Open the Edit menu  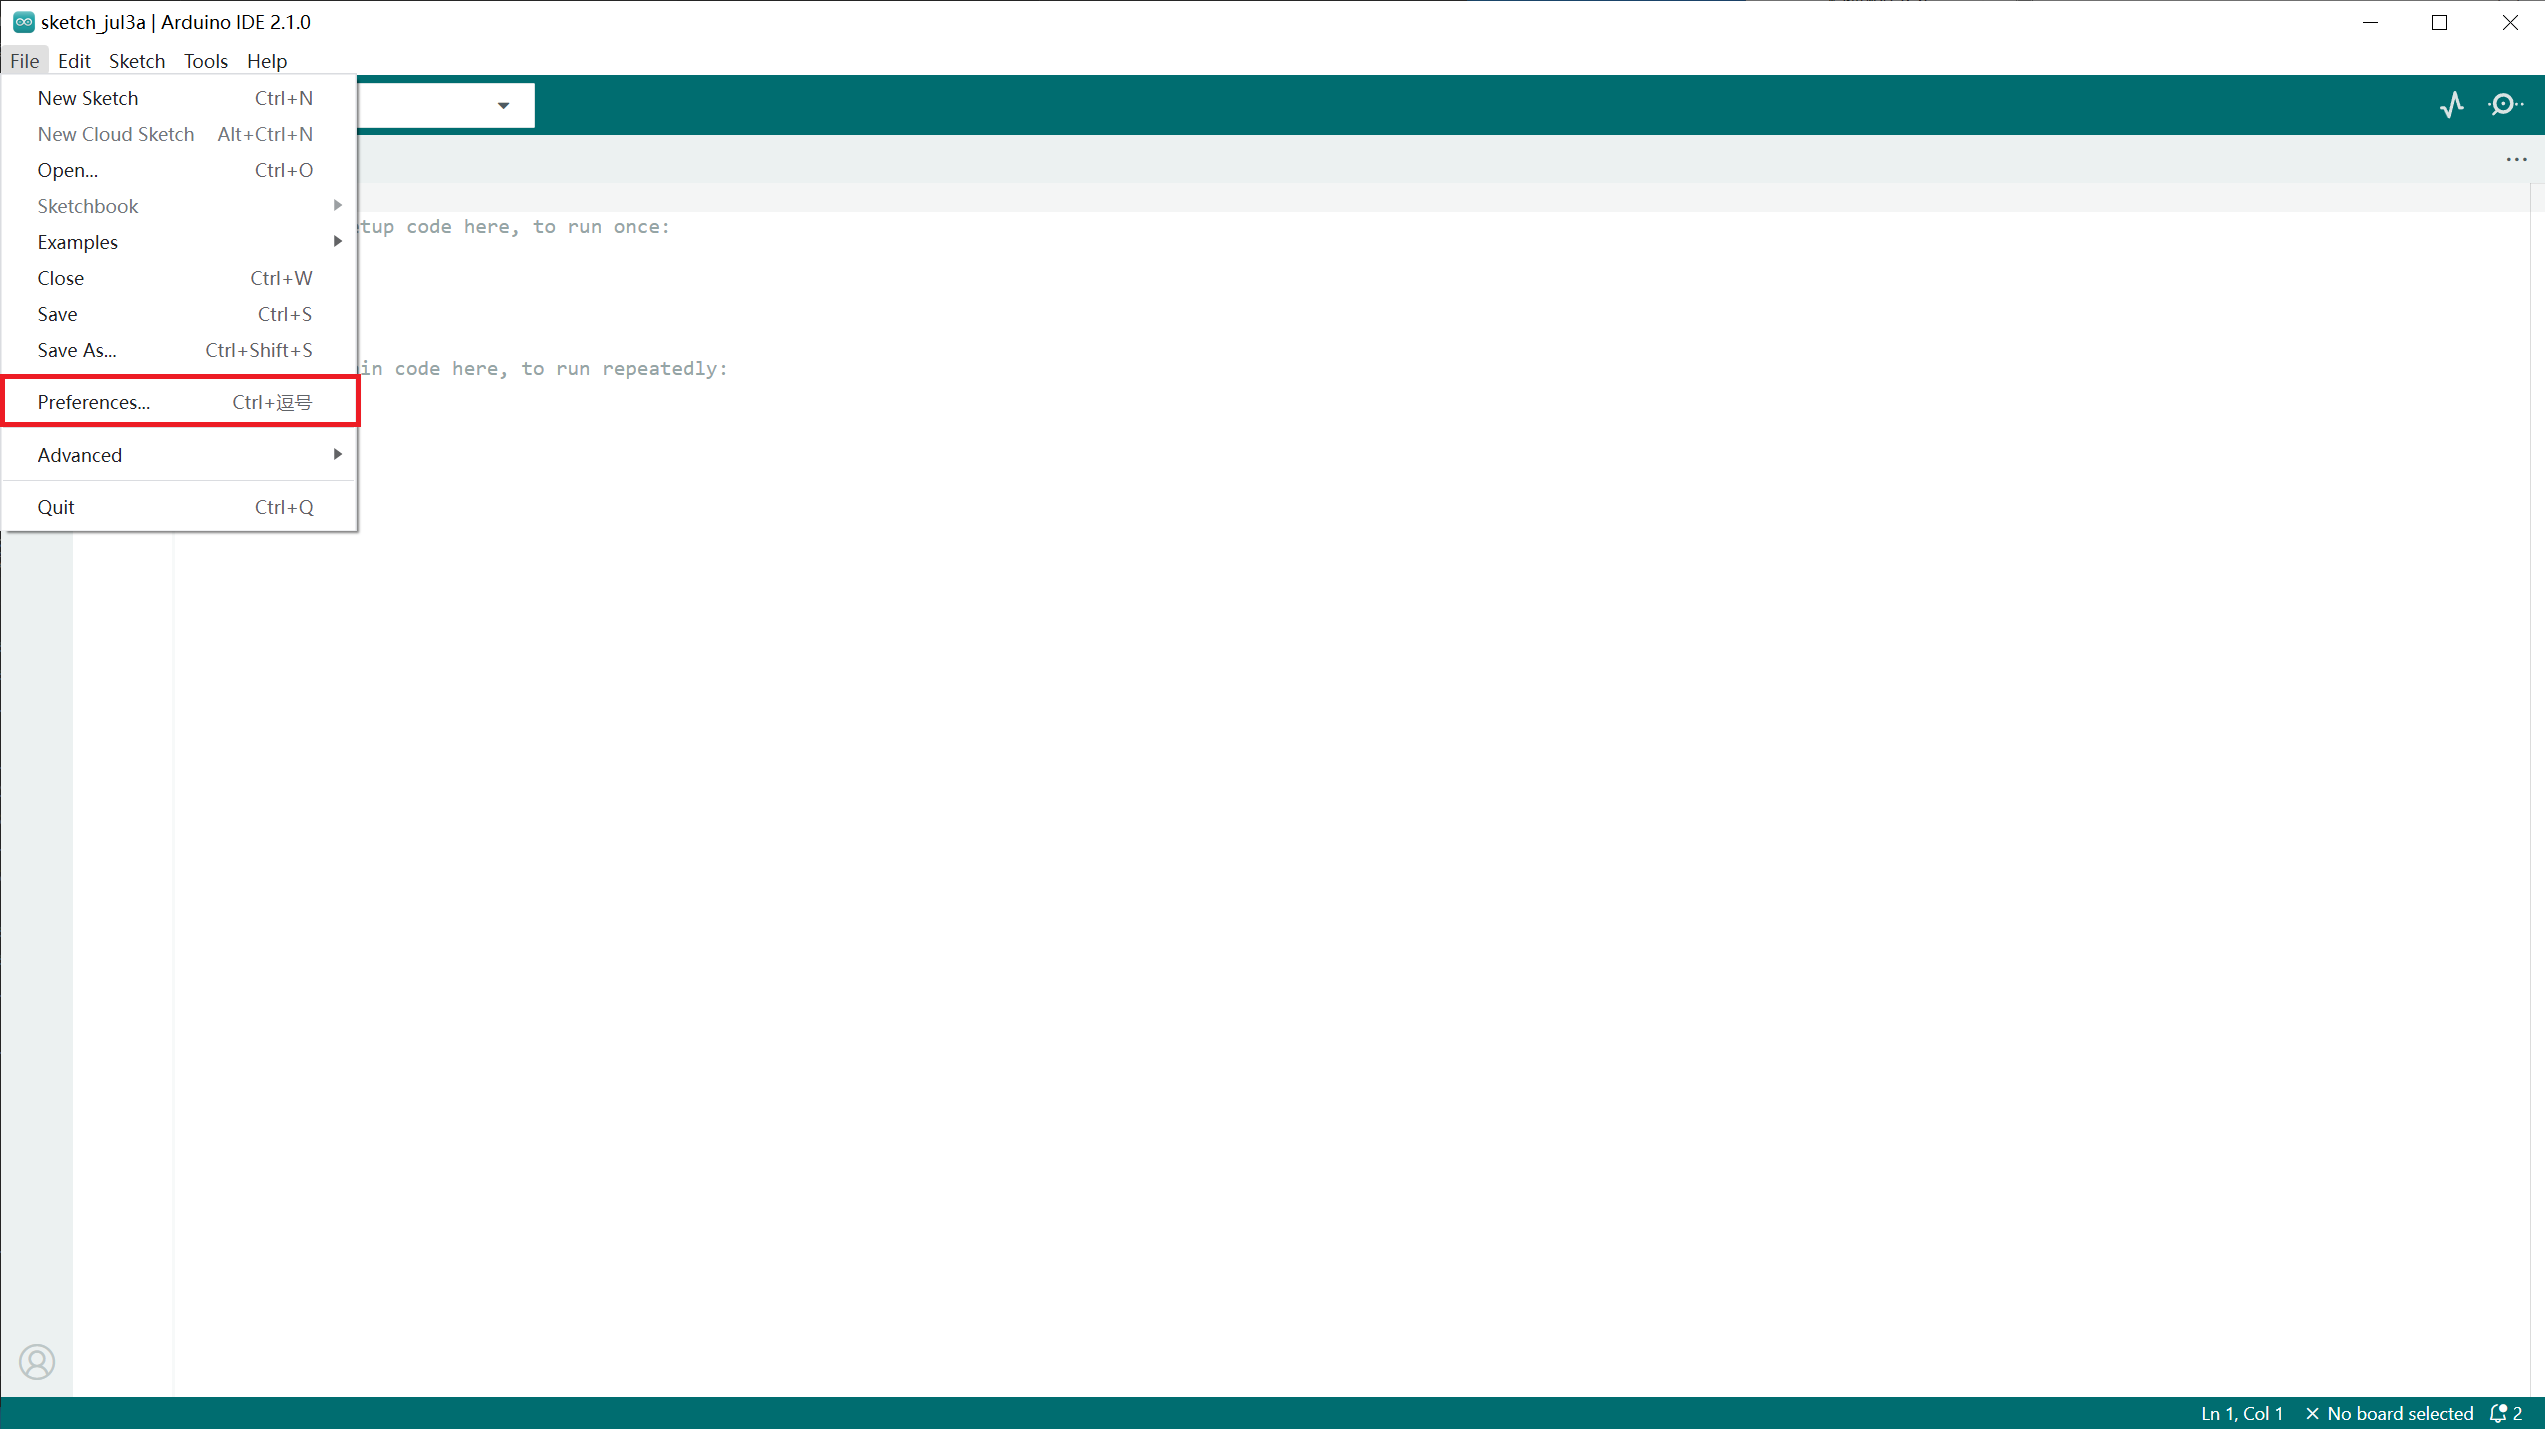pyautogui.click(x=74, y=61)
